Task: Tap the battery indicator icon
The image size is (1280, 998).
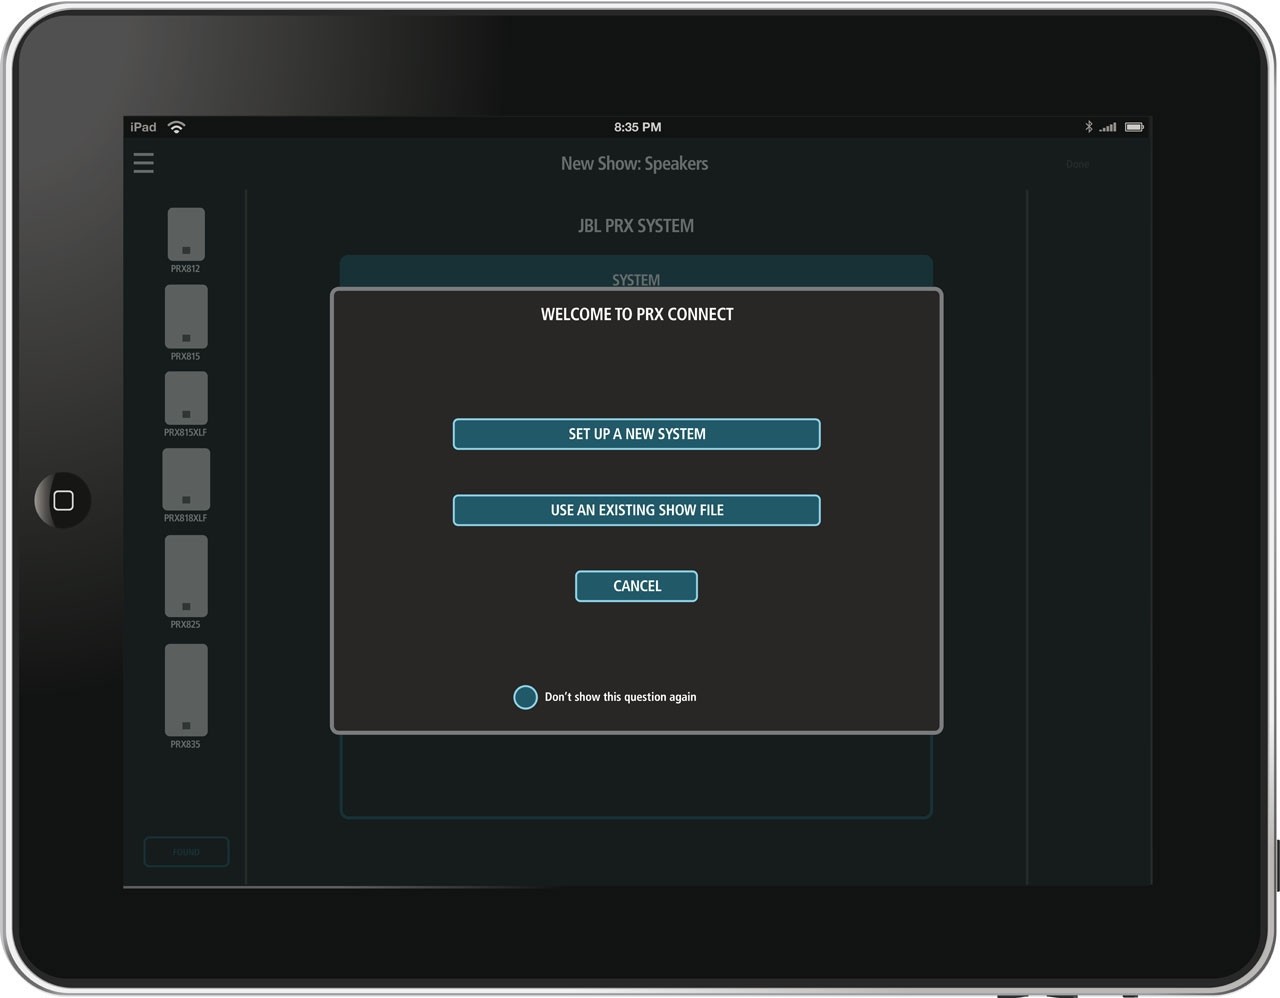Action: (x=1134, y=127)
